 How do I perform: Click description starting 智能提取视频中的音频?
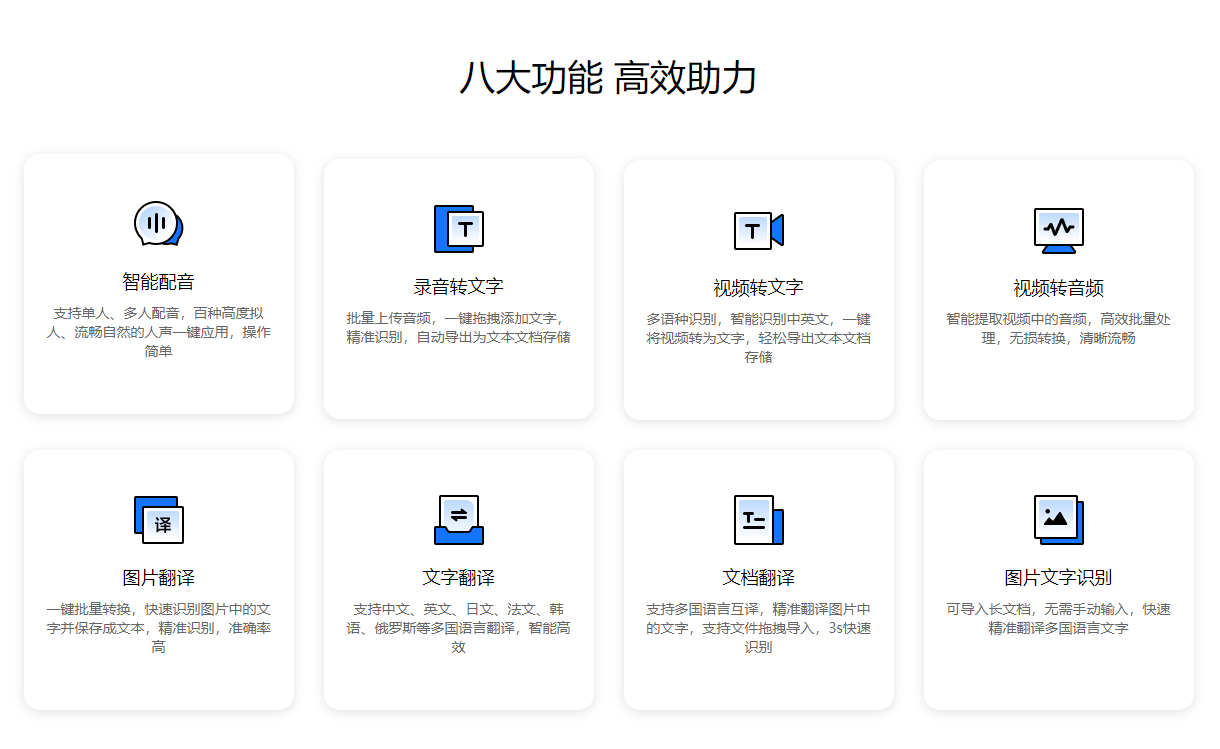[1059, 329]
